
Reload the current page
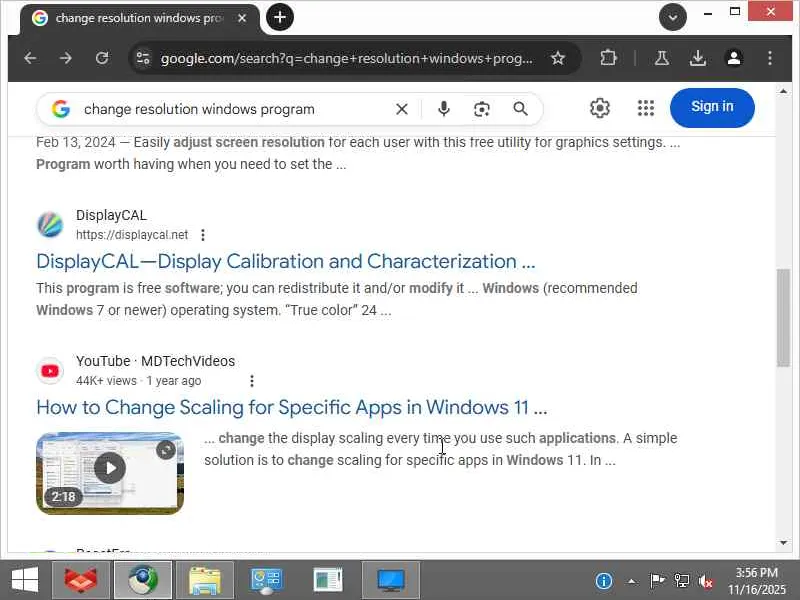click(102, 58)
